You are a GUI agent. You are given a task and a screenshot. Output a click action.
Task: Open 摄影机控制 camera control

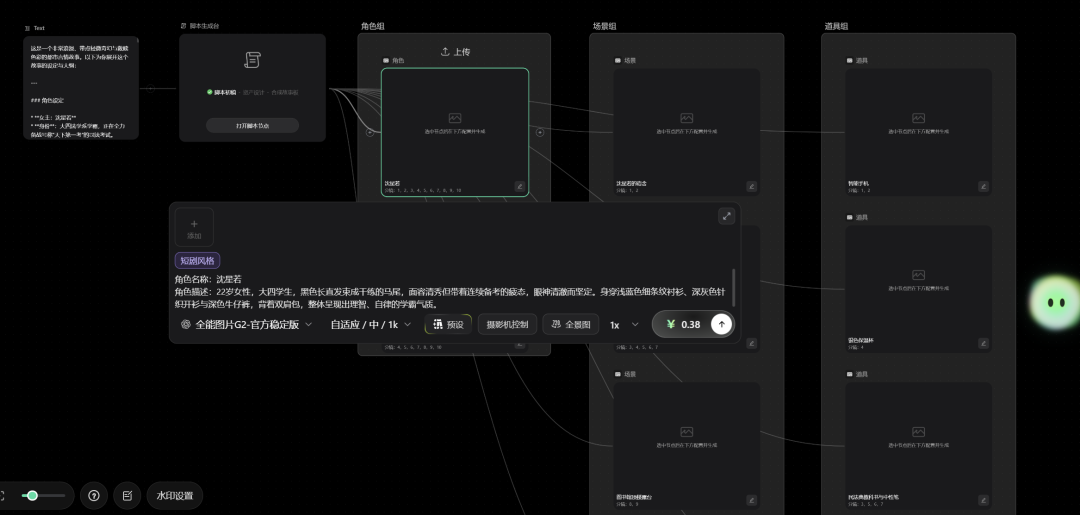(507, 324)
